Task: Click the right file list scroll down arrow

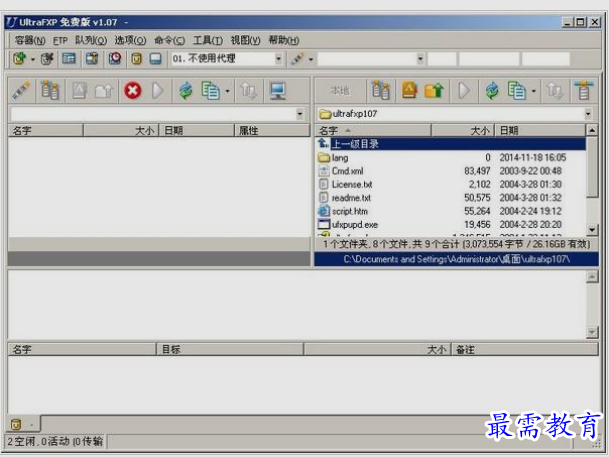Action: pos(592,230)
